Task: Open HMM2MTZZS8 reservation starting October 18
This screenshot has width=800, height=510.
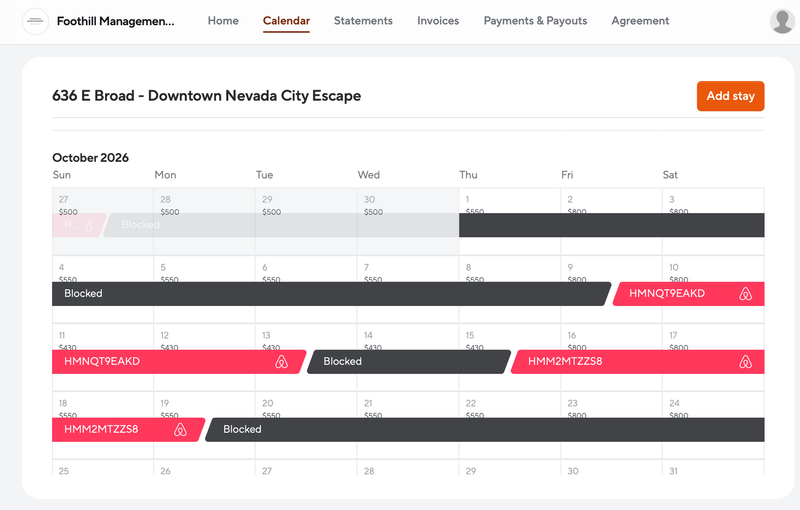Action: point(129,429)
